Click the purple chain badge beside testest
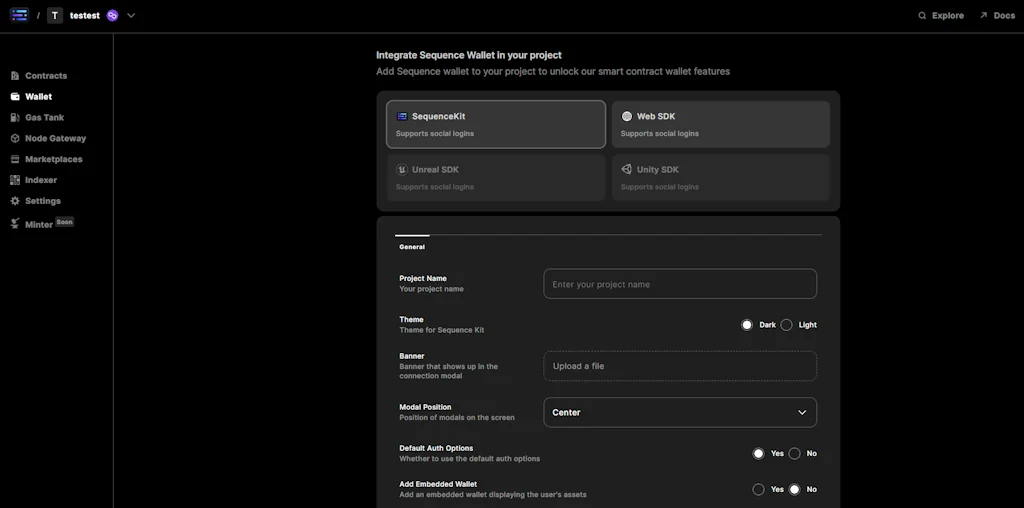Screen dimensions: 1024x508 pyautogui.click(x=112, y=16)
